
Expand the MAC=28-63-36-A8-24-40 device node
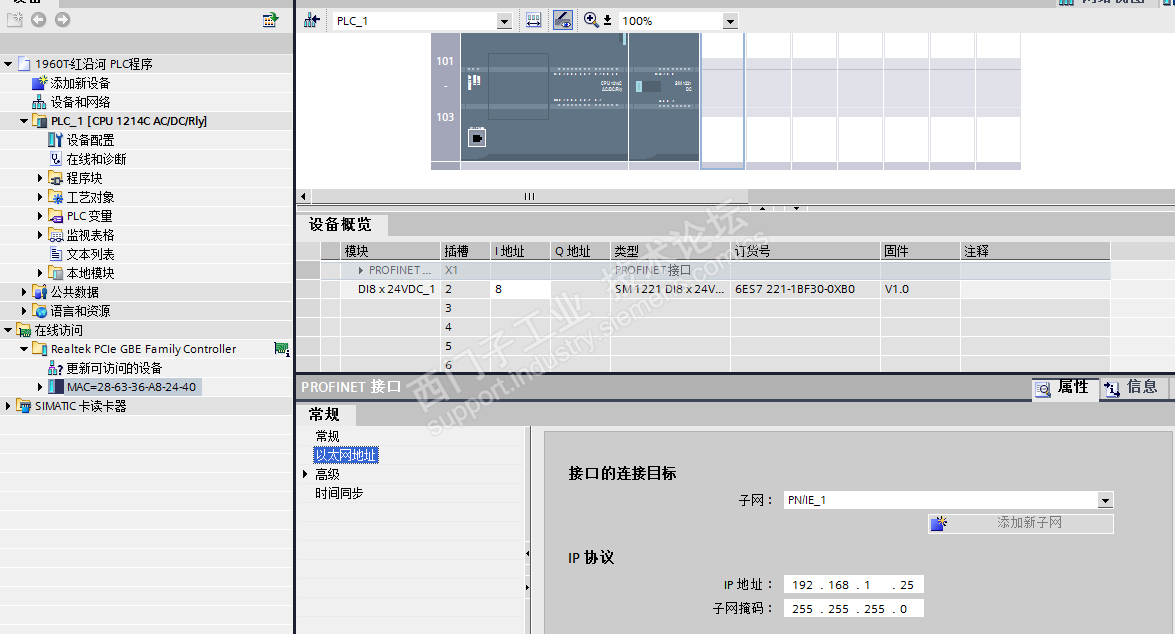pyautogui.click(x=40, y=387)
